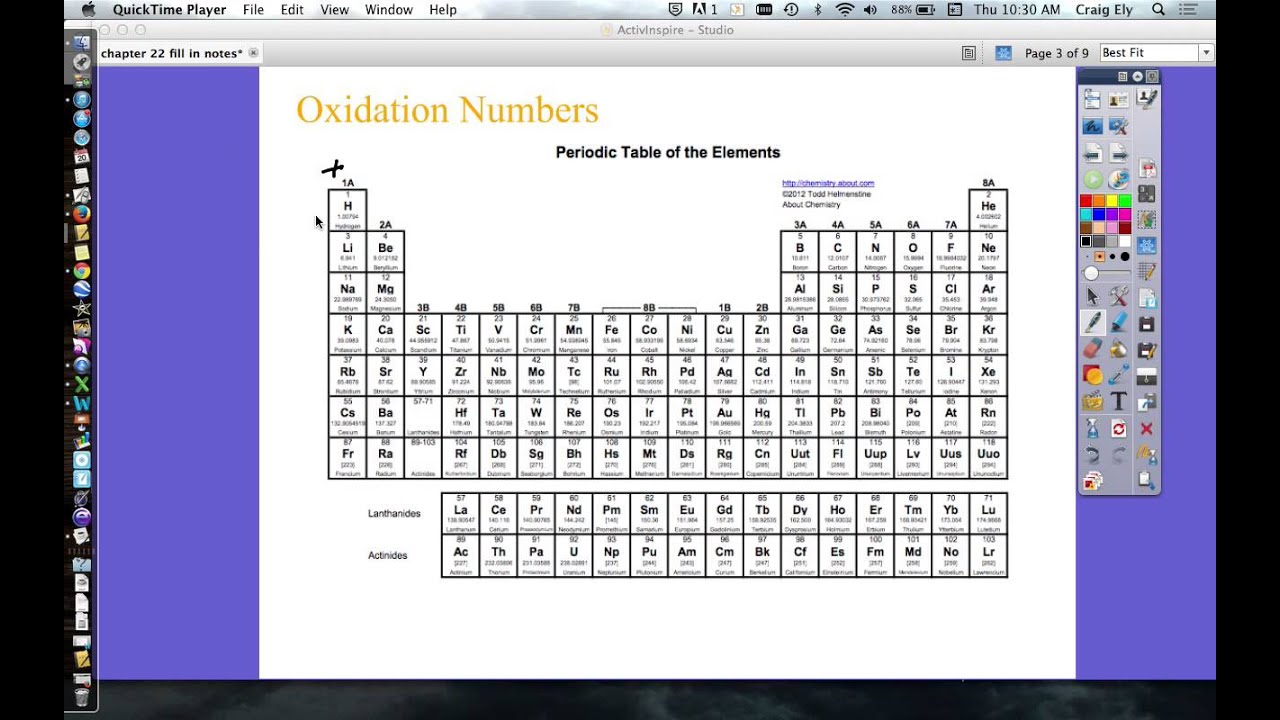Viewport: 1280px width, 720px height.
Task: Go to the previous flipchart page
Action: pyautogui.click(x=1092, y=153)
